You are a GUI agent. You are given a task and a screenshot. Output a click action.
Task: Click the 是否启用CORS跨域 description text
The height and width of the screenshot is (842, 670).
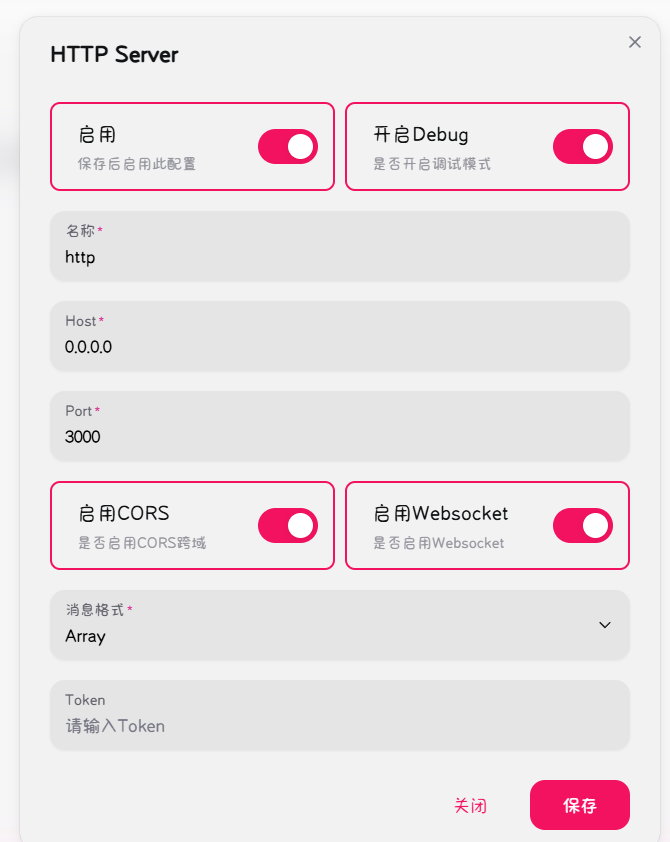(142, 544)
